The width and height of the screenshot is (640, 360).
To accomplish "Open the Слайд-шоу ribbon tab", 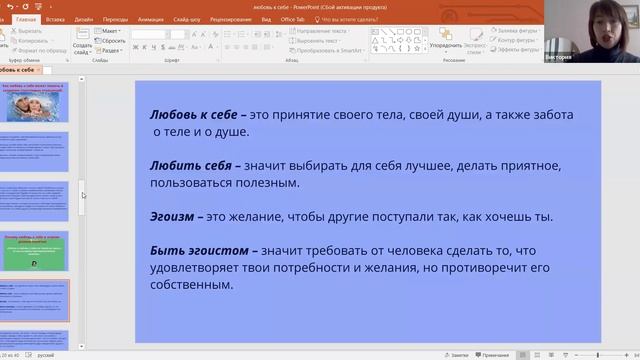I will [x=187, y=19].
